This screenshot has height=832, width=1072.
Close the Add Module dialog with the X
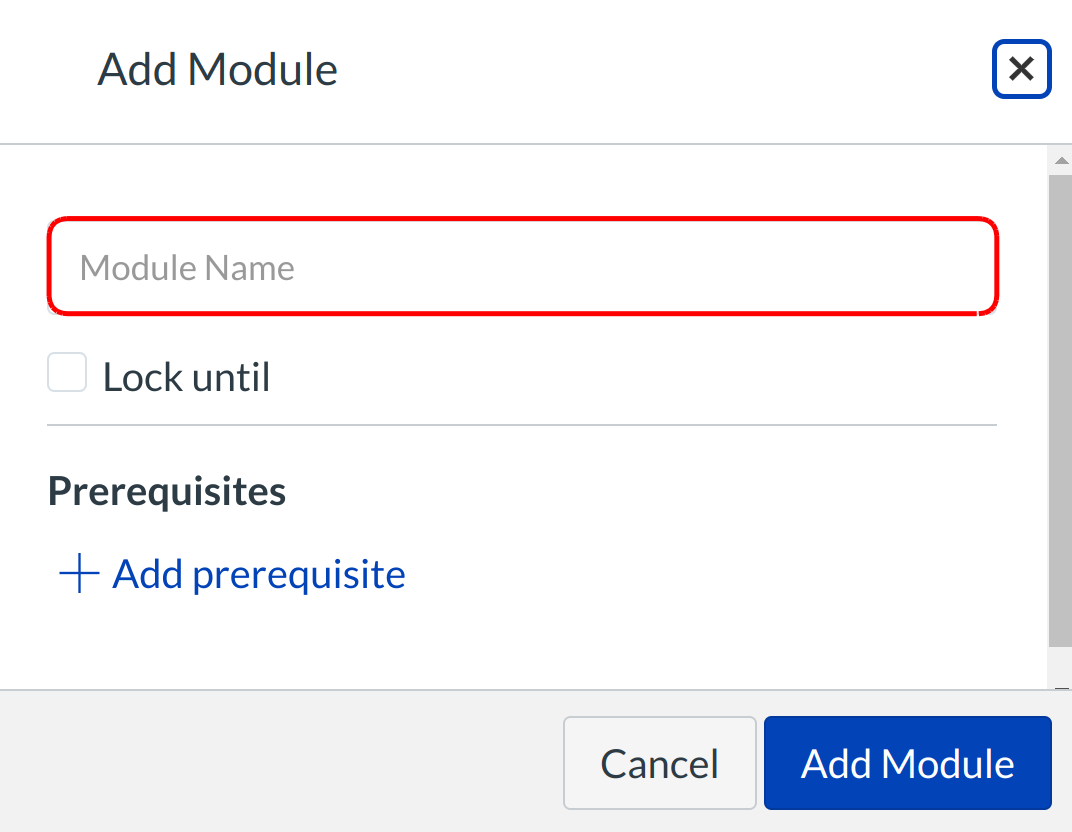pyautogui.click(x=1021, y=69)
